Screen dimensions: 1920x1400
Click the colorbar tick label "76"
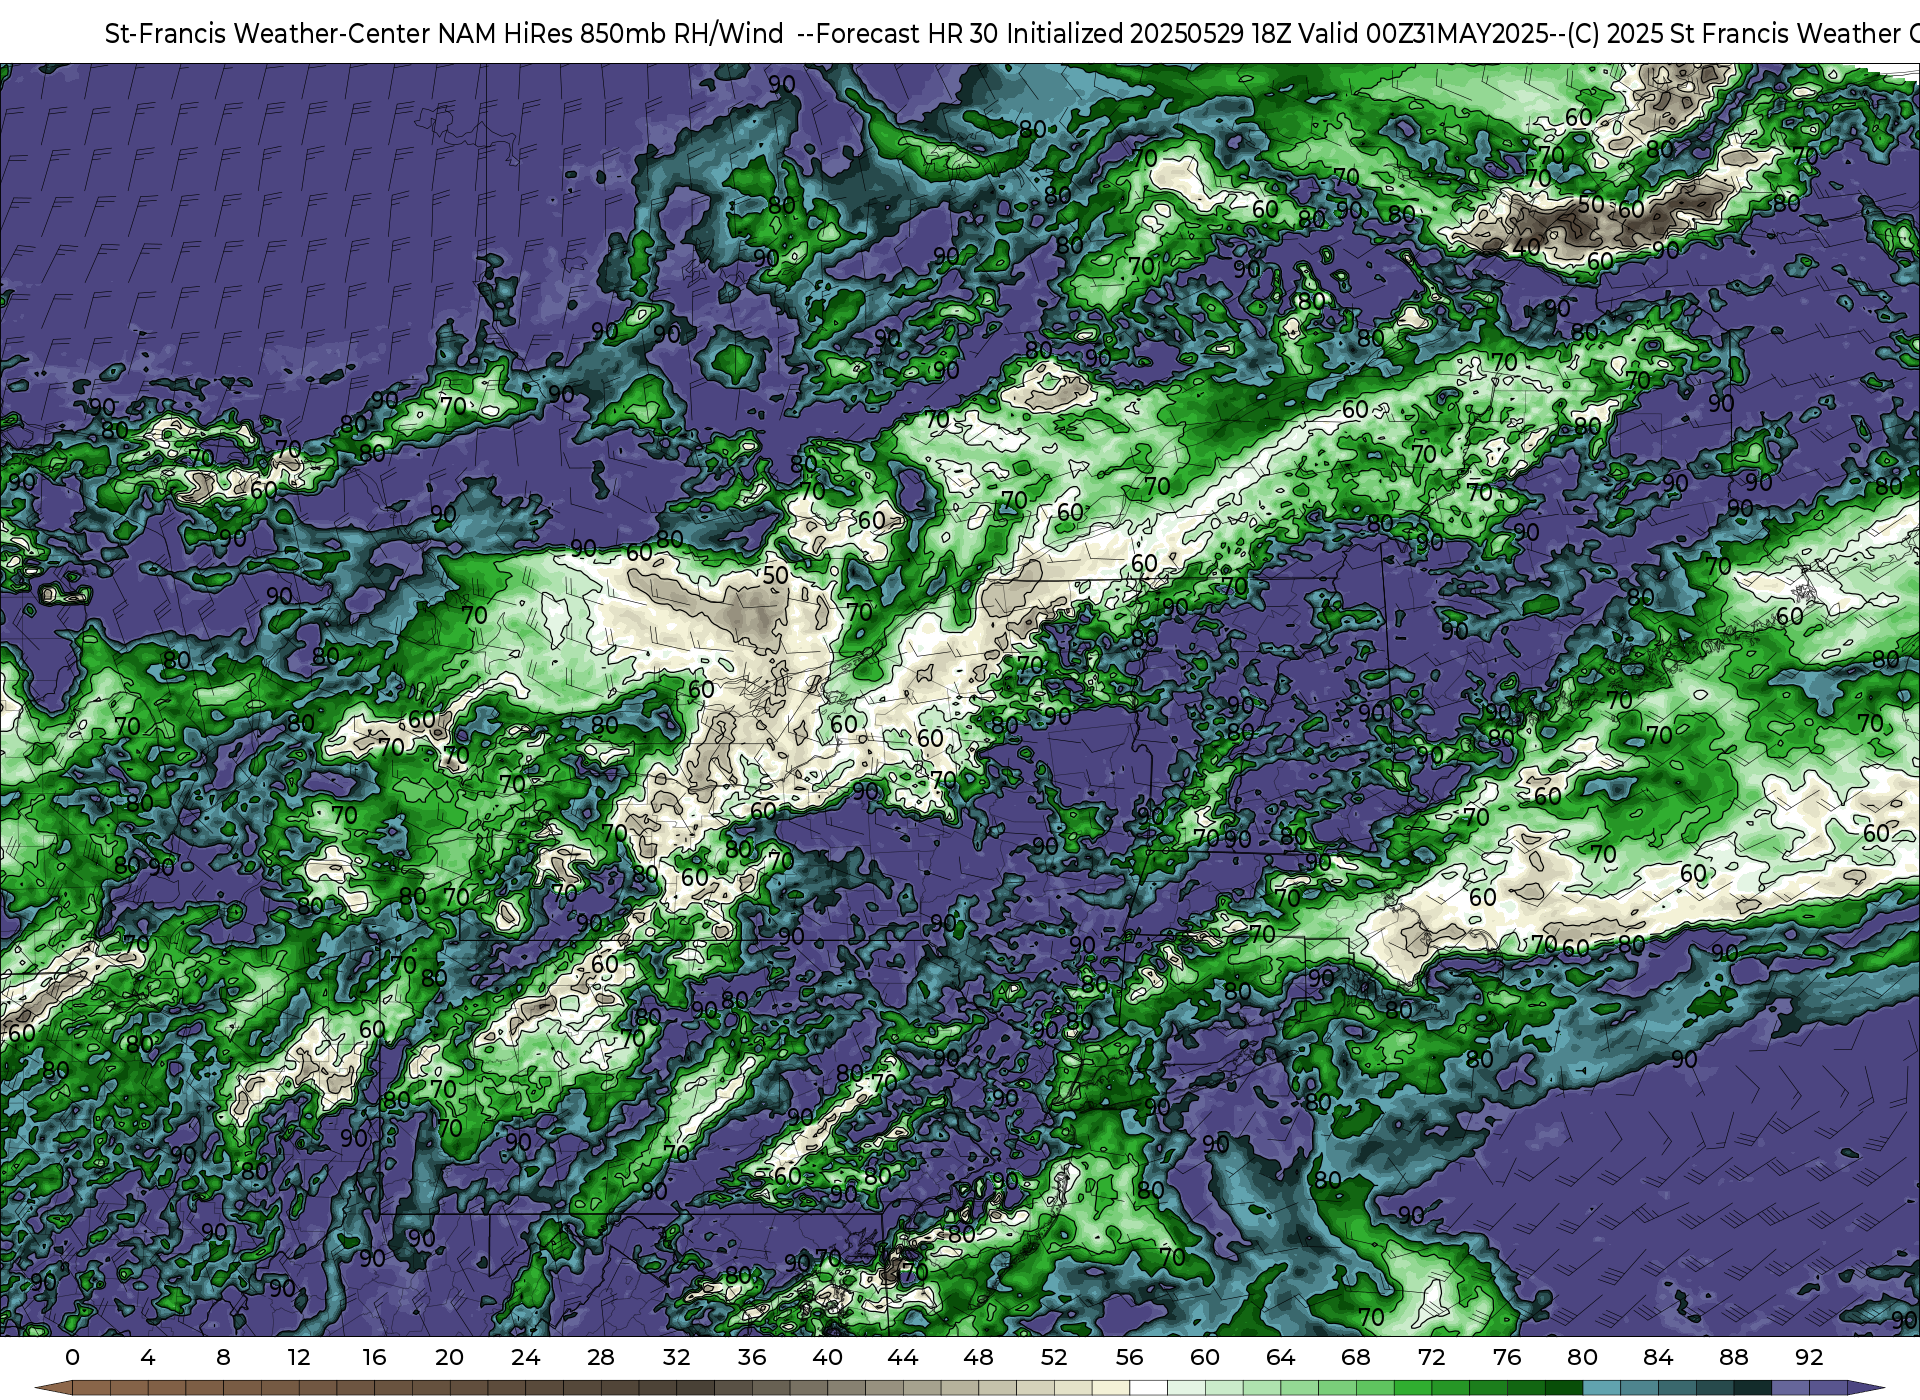(x=1507, y=1357)
